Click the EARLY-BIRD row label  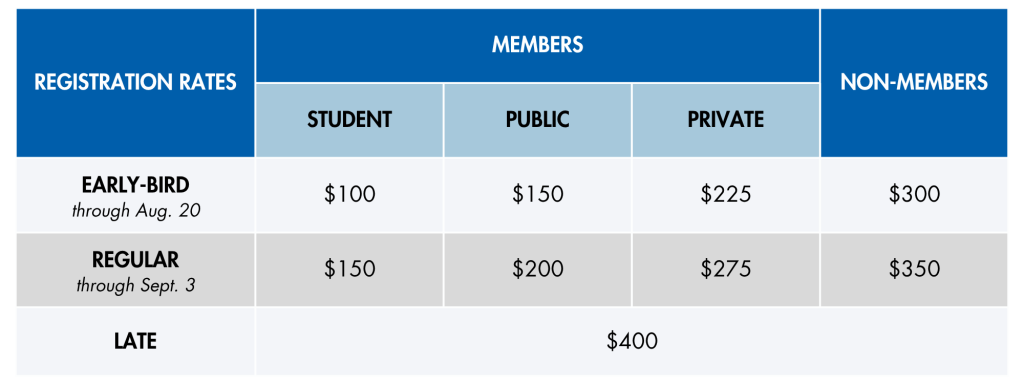point(135,185)
